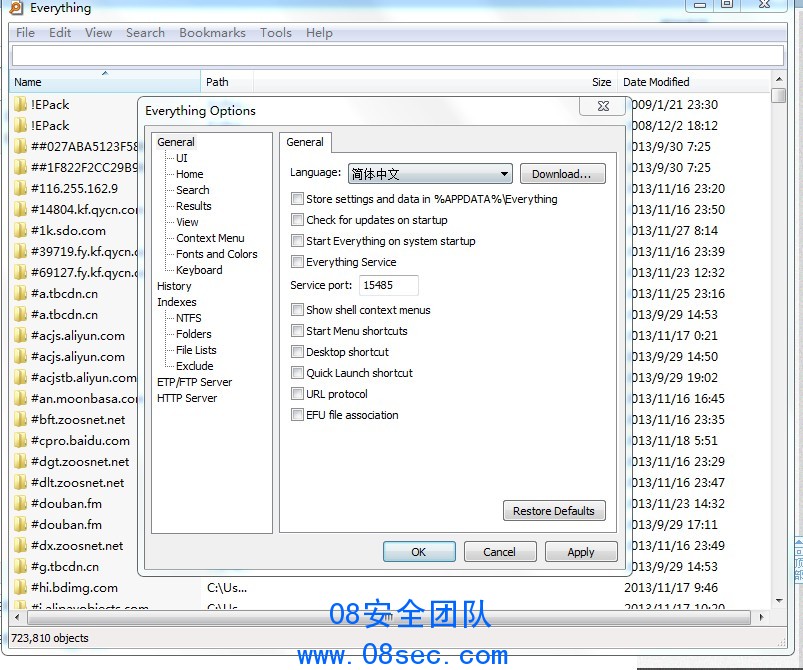This screenshot has width=803, height=670.
Task: Select Indexes in options tree
Action: (x=177, y=302)
